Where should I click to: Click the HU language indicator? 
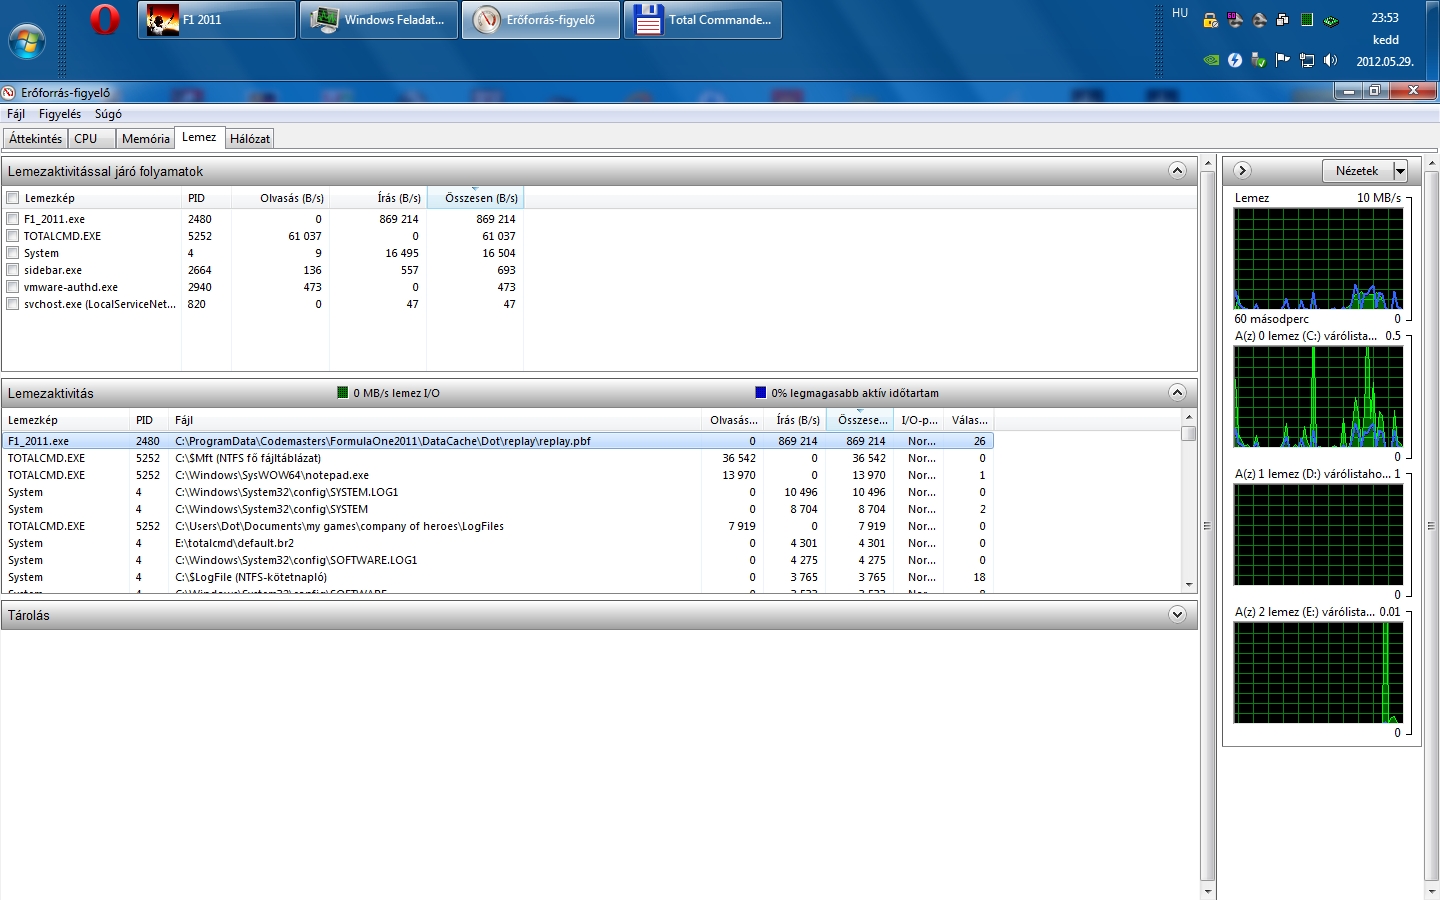click(x=1180, y=13)
